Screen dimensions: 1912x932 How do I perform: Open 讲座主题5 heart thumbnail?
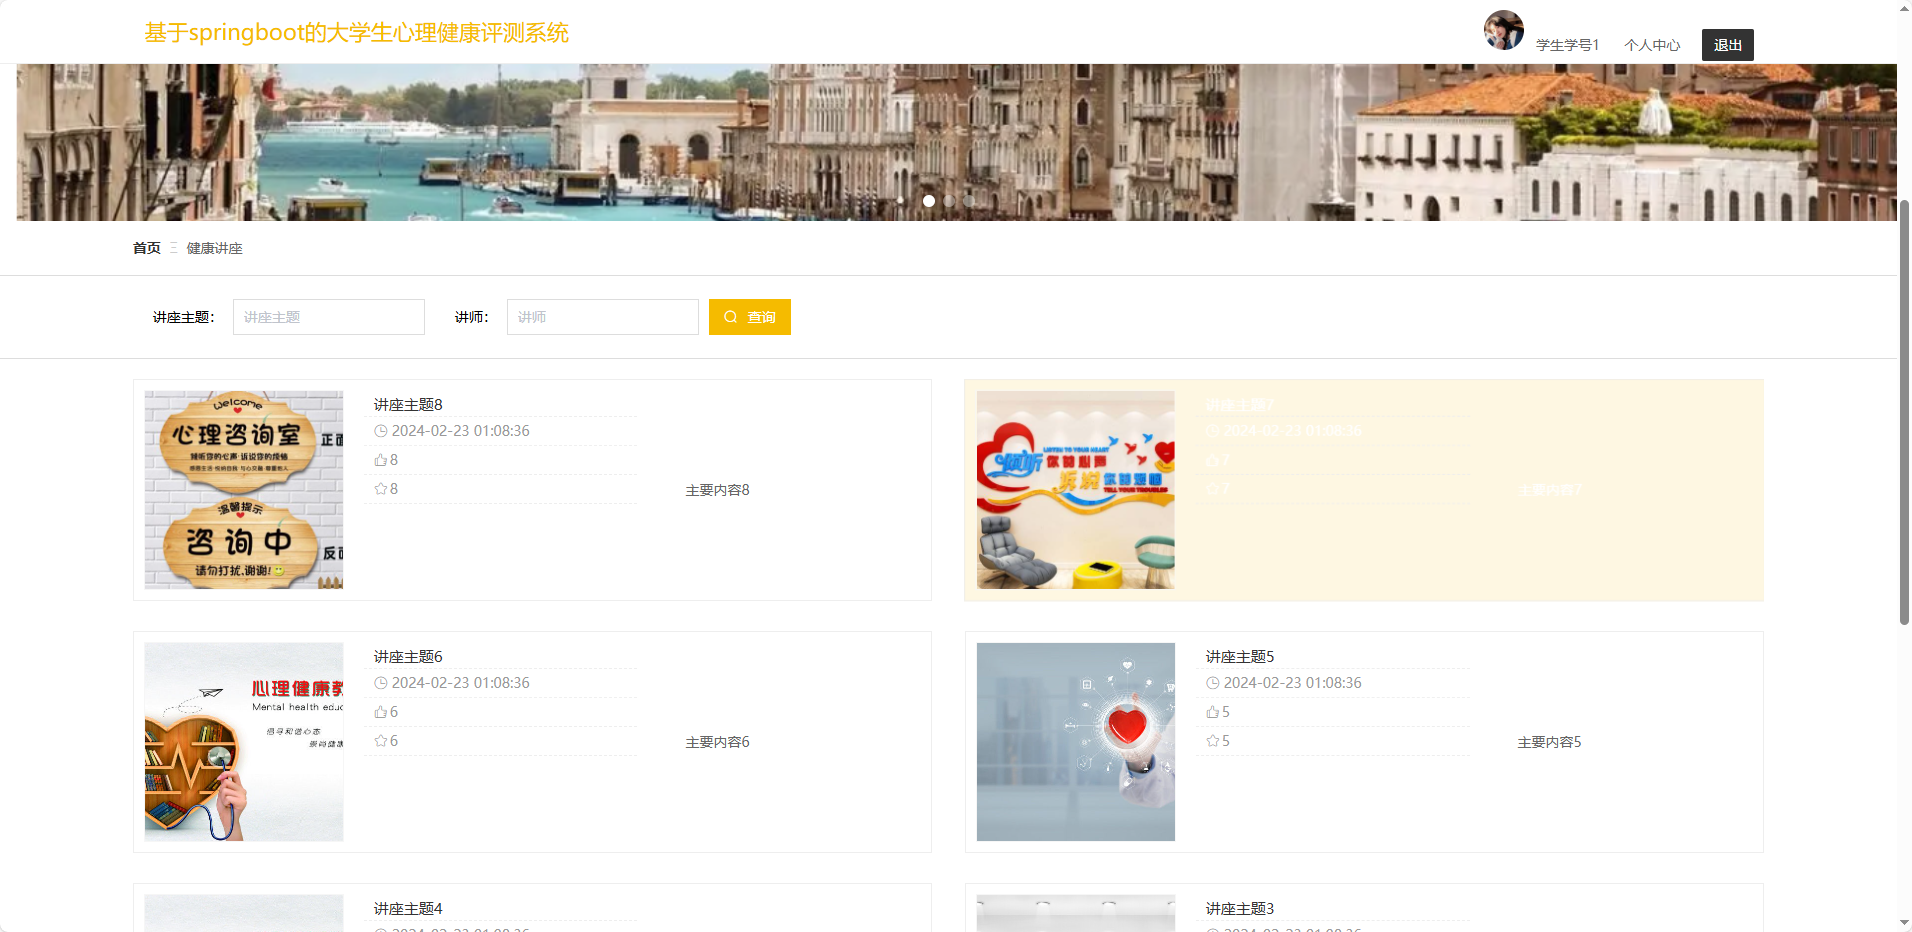pyautogui.click(x=1076, y=742)
